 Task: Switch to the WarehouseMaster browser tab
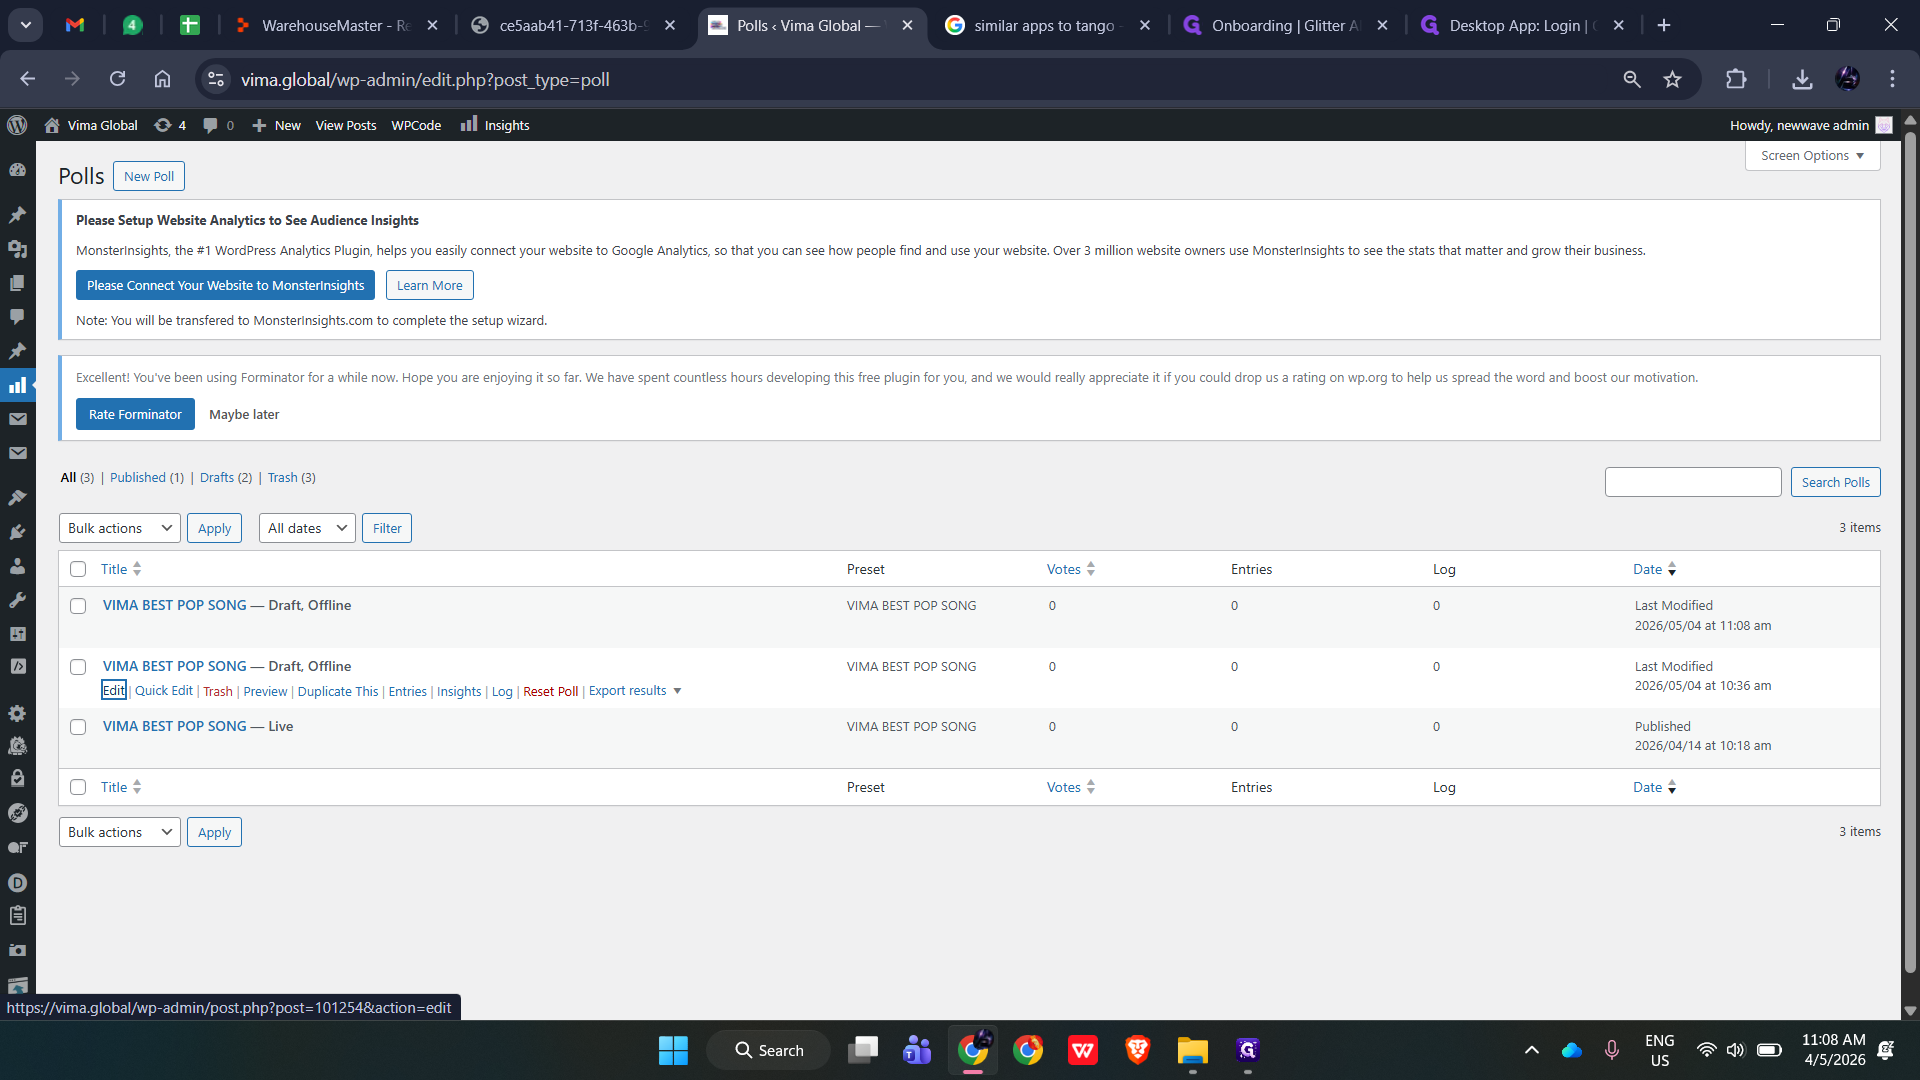pos(335,25)
